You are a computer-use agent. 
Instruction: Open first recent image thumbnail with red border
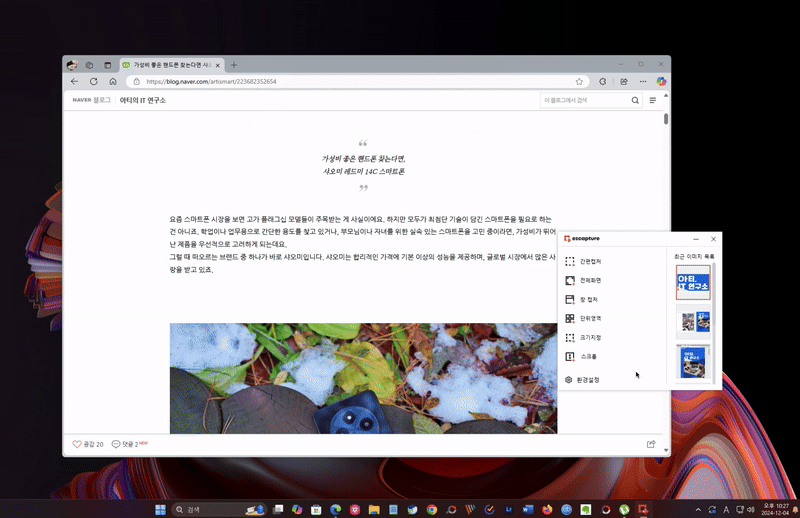click(693, 282)
